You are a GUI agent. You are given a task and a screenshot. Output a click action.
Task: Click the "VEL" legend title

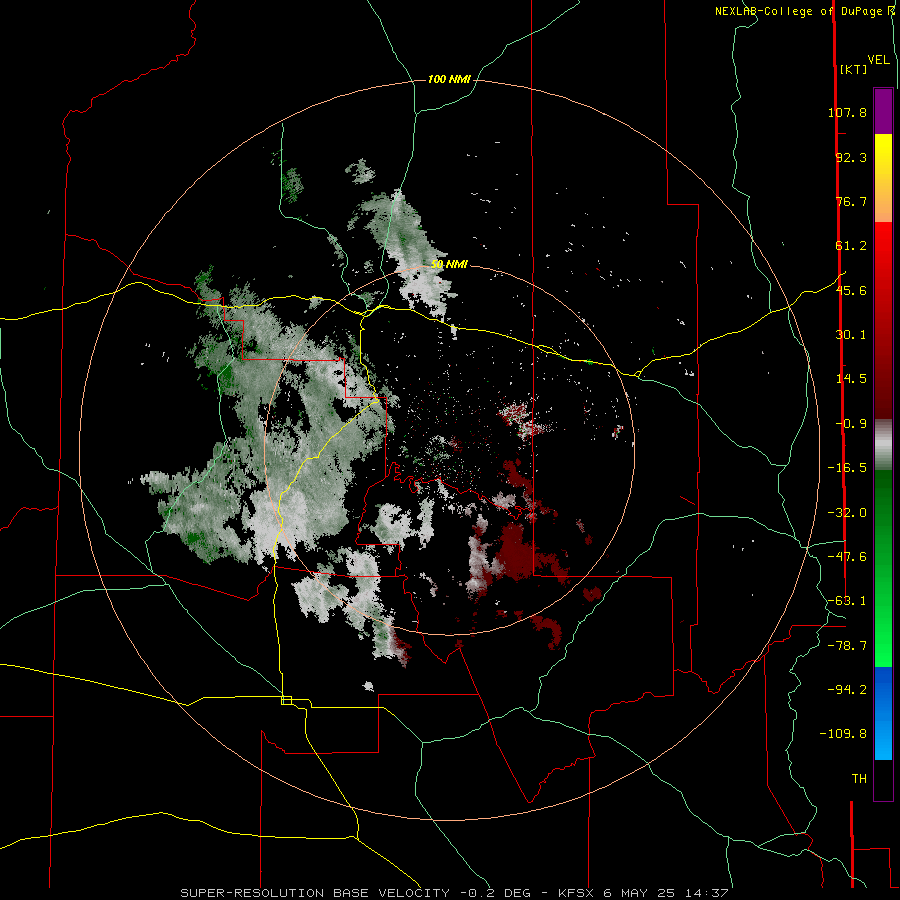coord(878,60)
